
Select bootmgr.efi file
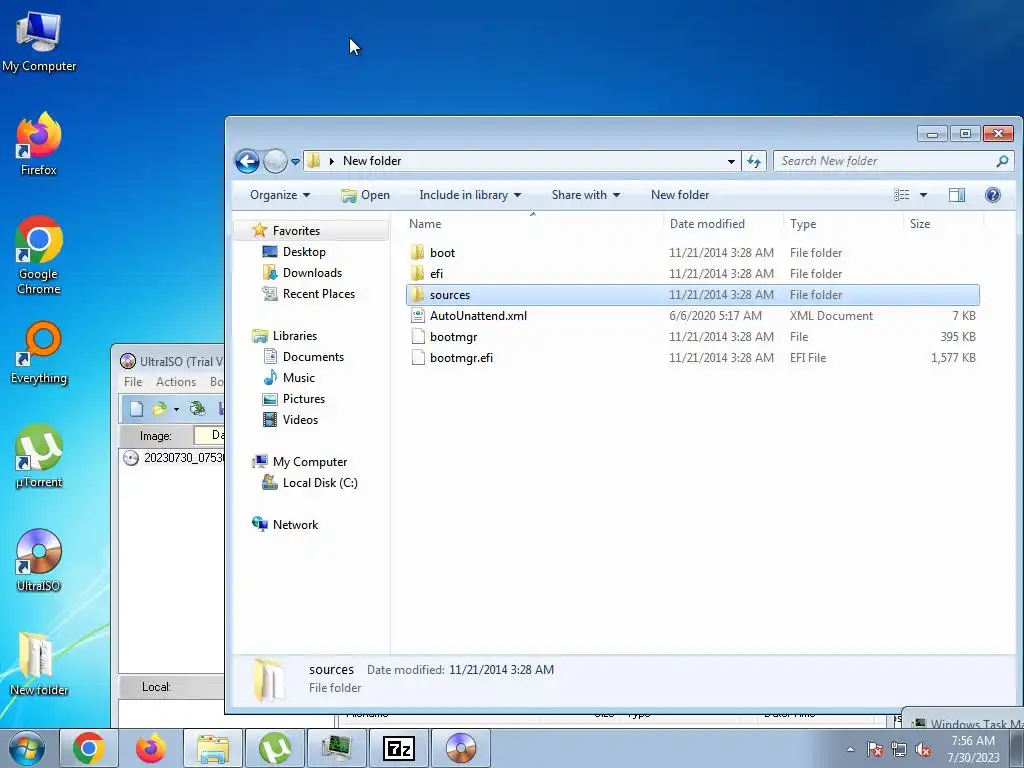pos(692,357)
